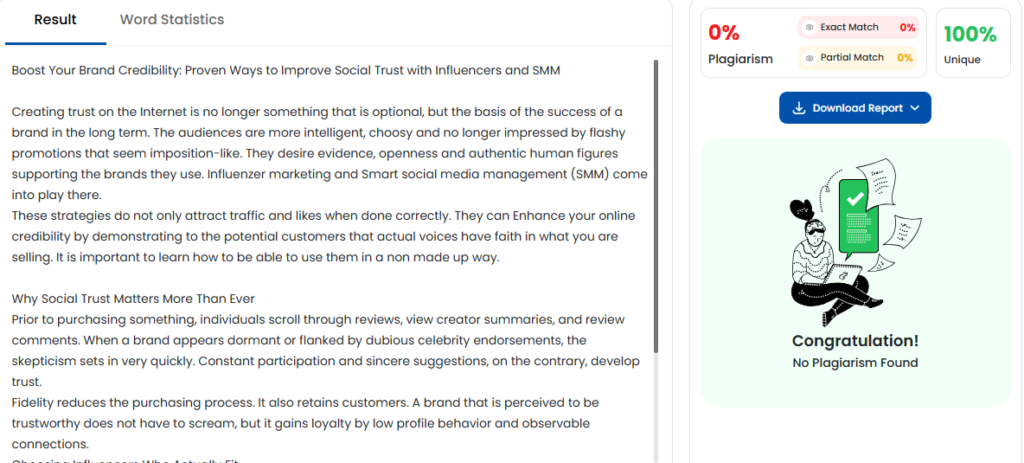This screenshot has width=1024, height=463.
Task: Click the green 100% Unique score
Action: 970,34
